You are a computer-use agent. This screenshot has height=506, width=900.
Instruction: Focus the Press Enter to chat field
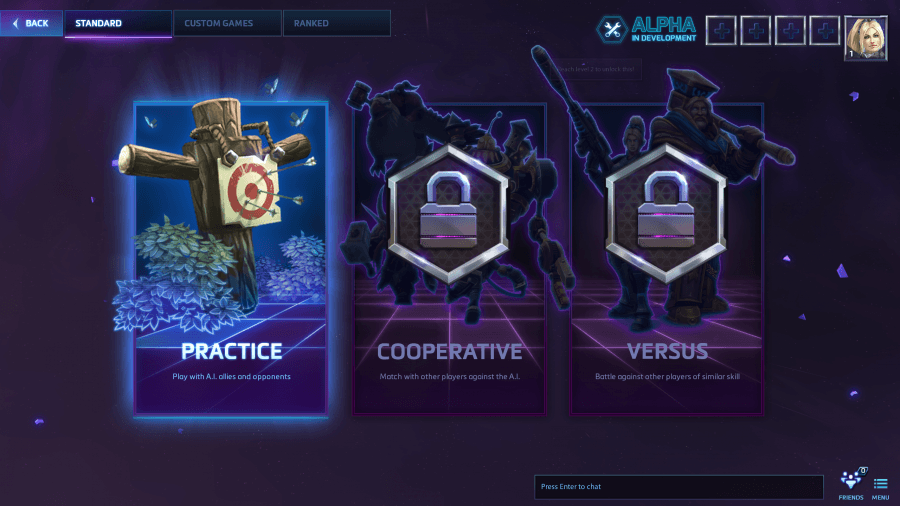pyautogui.click(x=678, y=486)
